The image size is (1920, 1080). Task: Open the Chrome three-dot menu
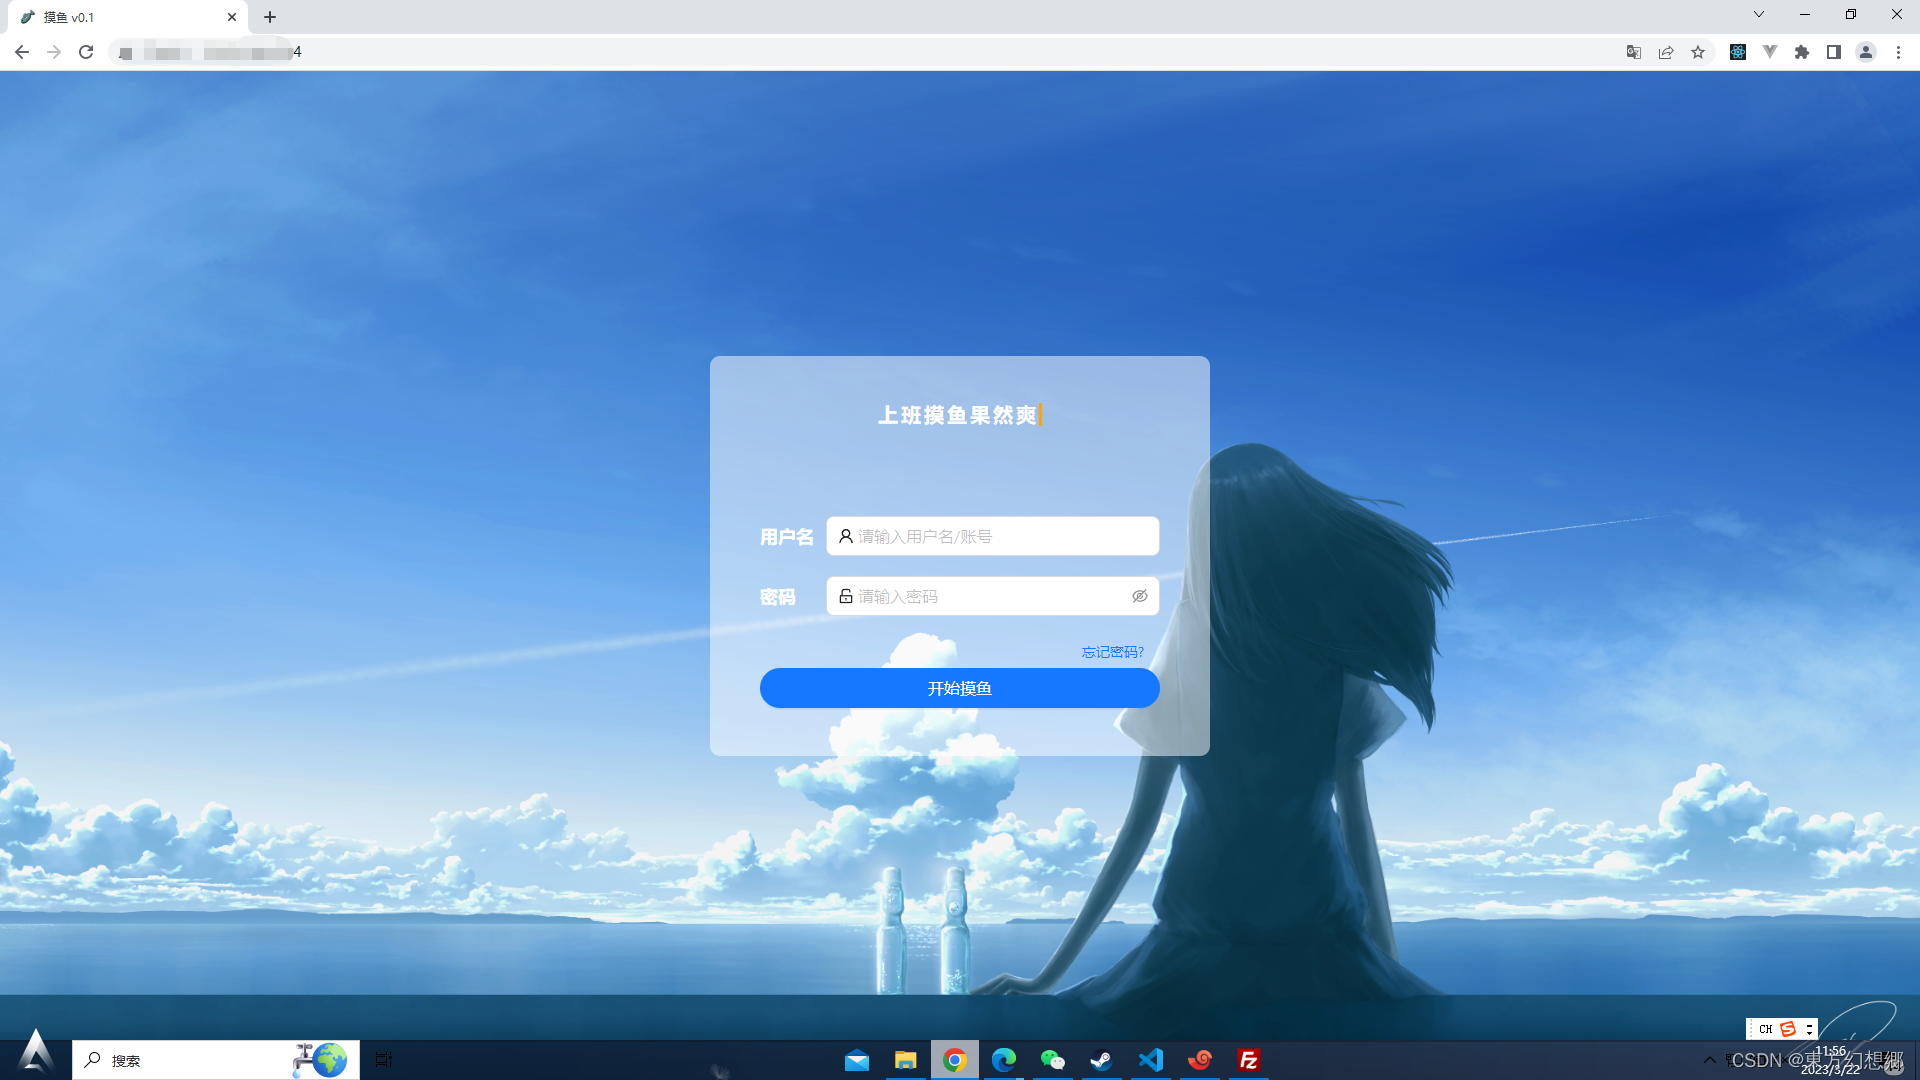click(x=1898, y=52)
